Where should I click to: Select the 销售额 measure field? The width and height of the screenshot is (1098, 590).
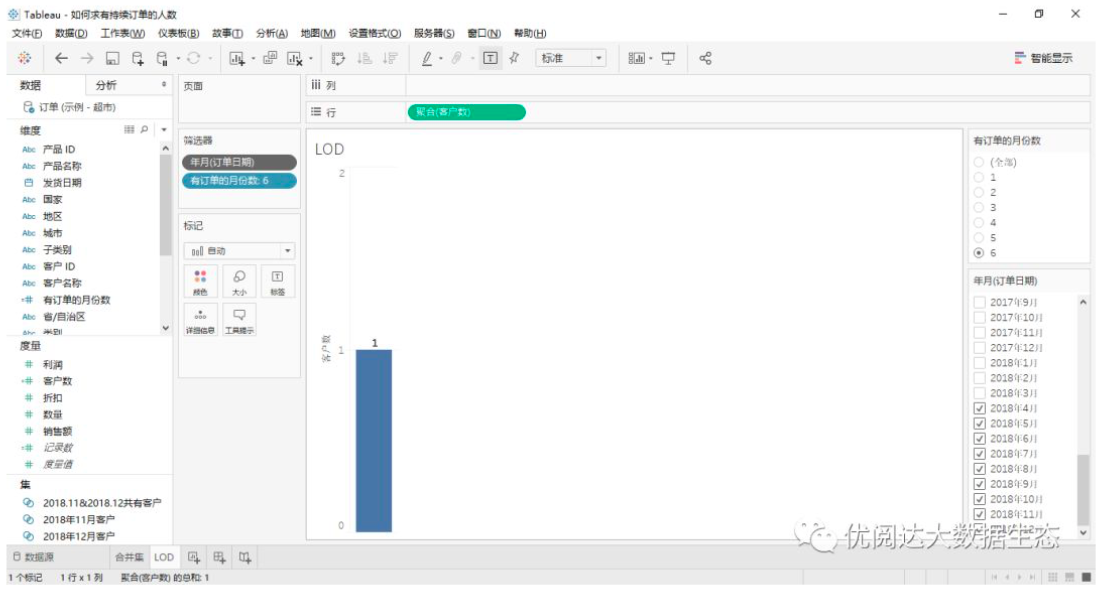pos(57,431)
